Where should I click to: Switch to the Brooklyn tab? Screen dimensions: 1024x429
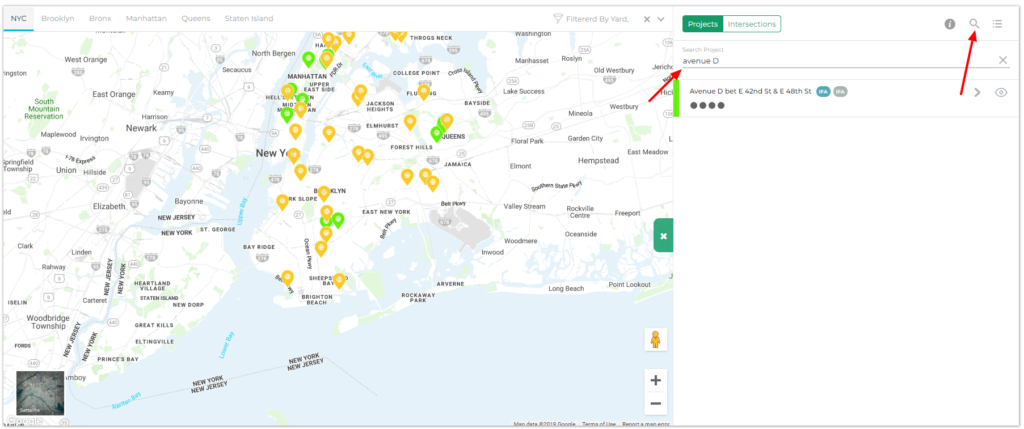click(58, 19)
